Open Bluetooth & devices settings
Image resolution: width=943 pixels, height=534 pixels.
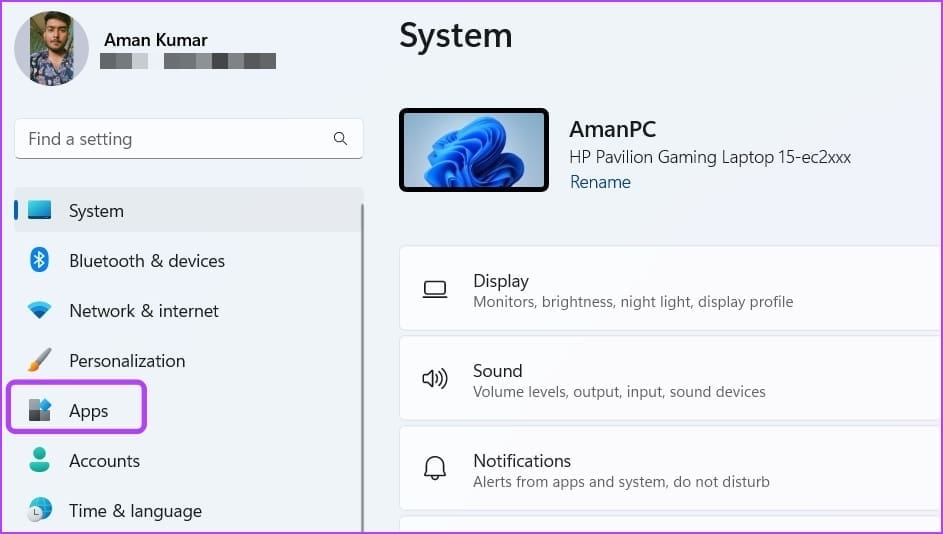[188, 260]
